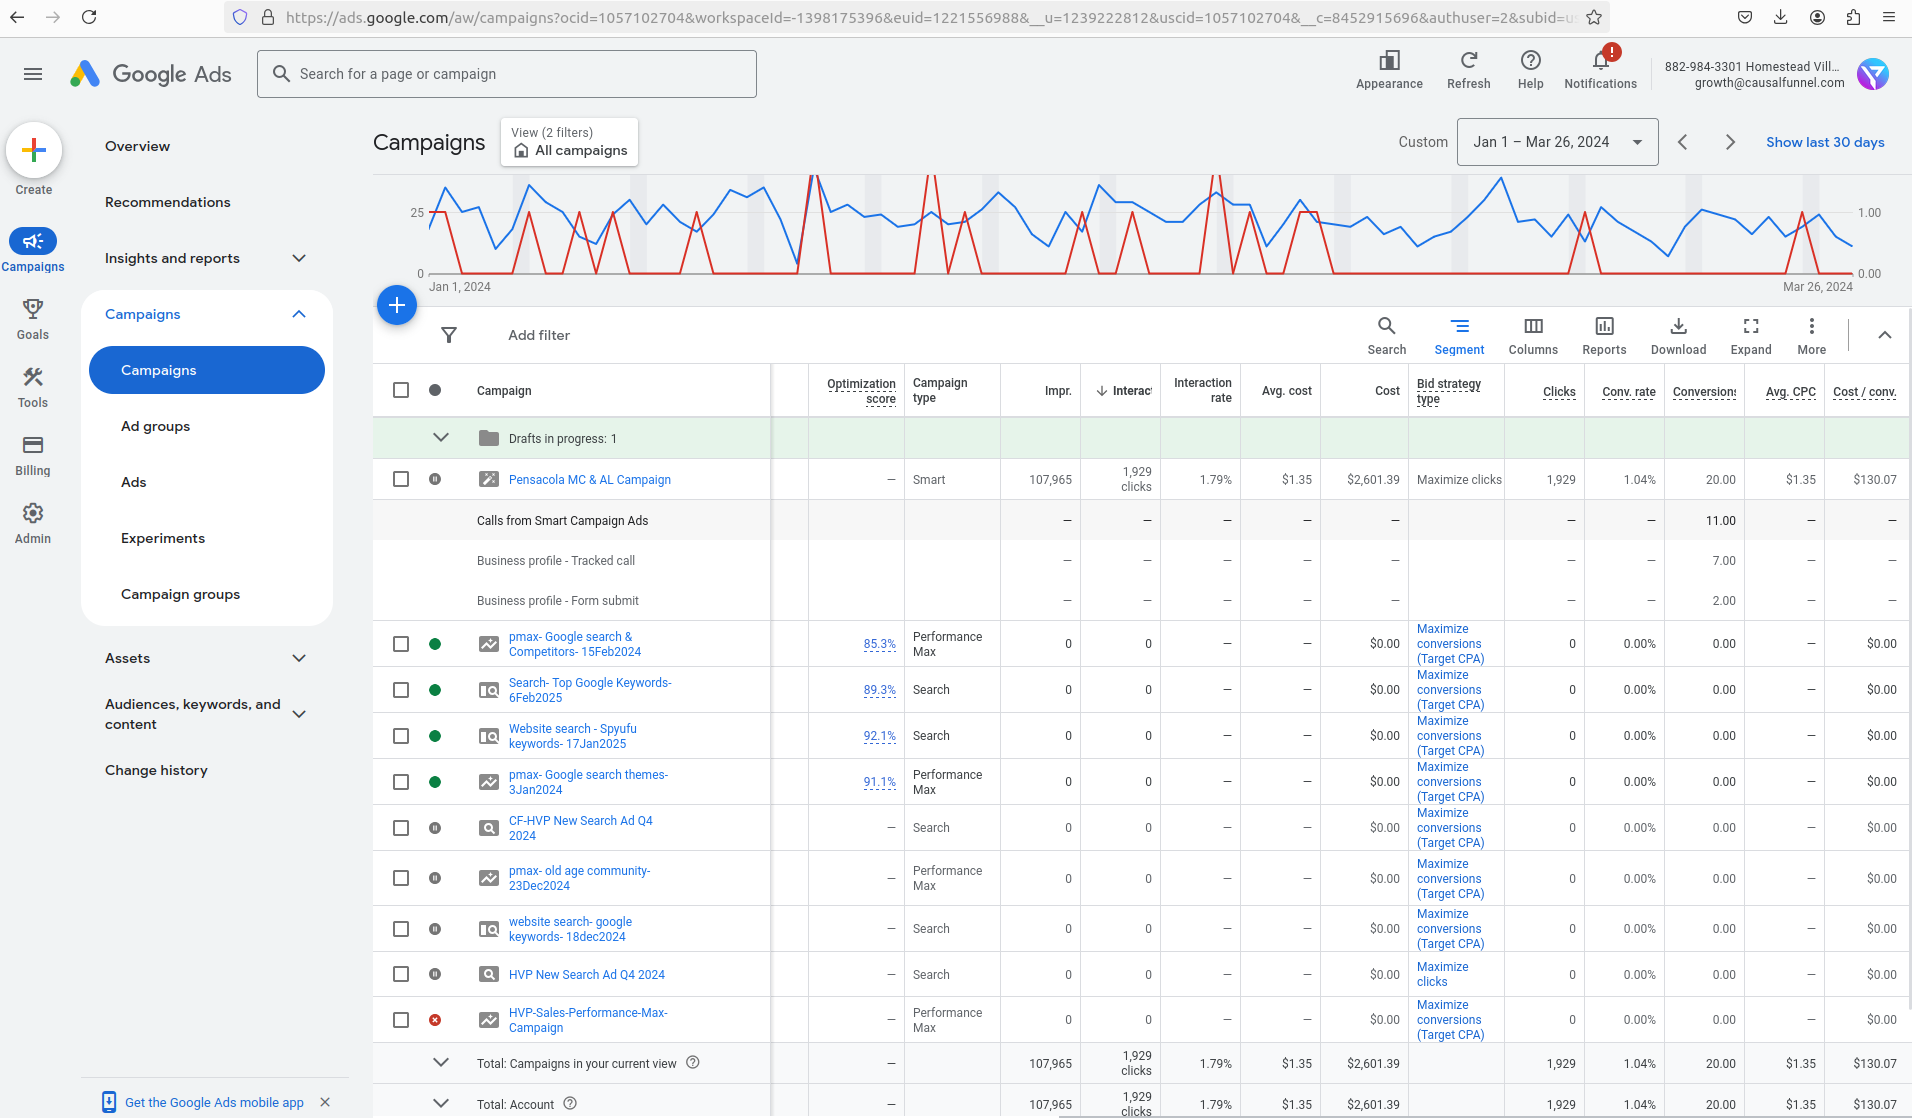
Task: Open Billing in the left rail
Action: point(33,455)
